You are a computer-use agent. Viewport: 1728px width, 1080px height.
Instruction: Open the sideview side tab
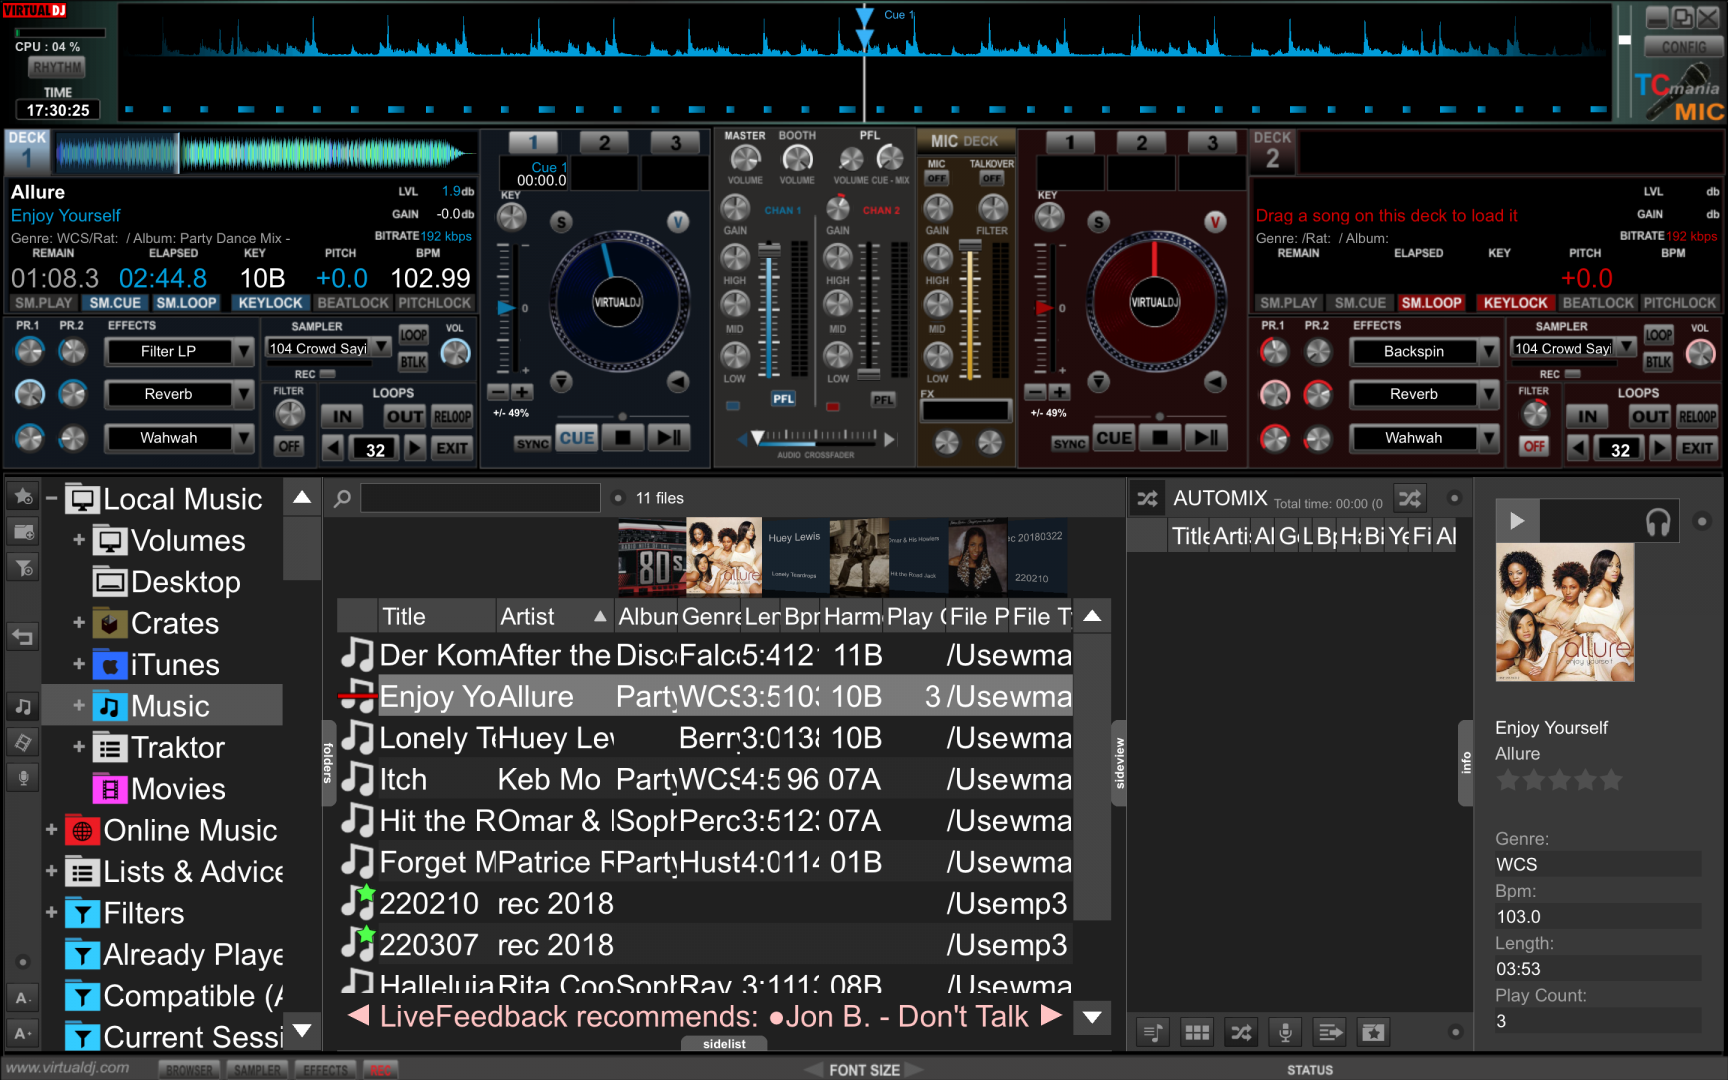point(1119,762)
